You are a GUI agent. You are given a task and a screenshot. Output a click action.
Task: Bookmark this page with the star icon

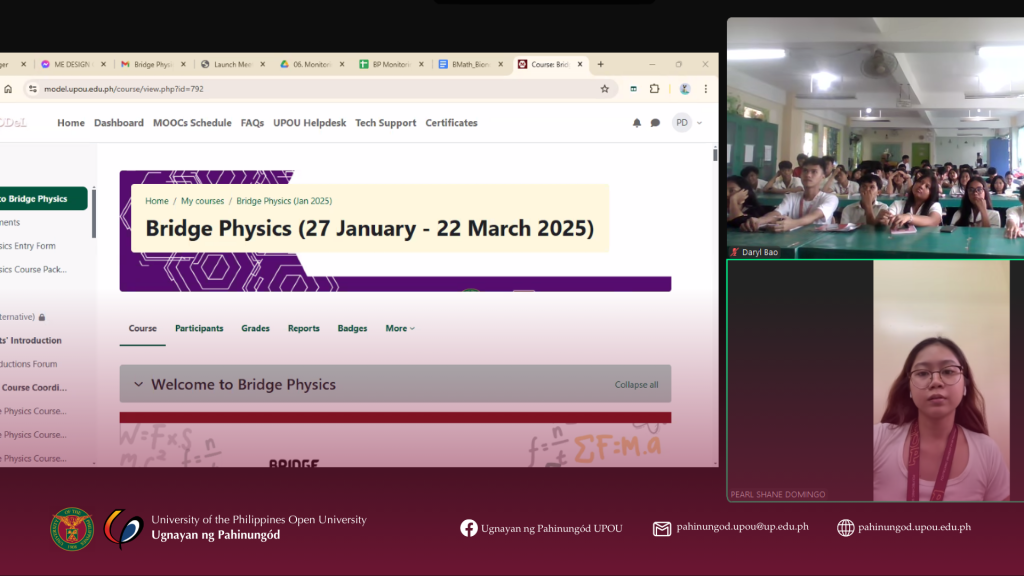(x=605, y=89)
